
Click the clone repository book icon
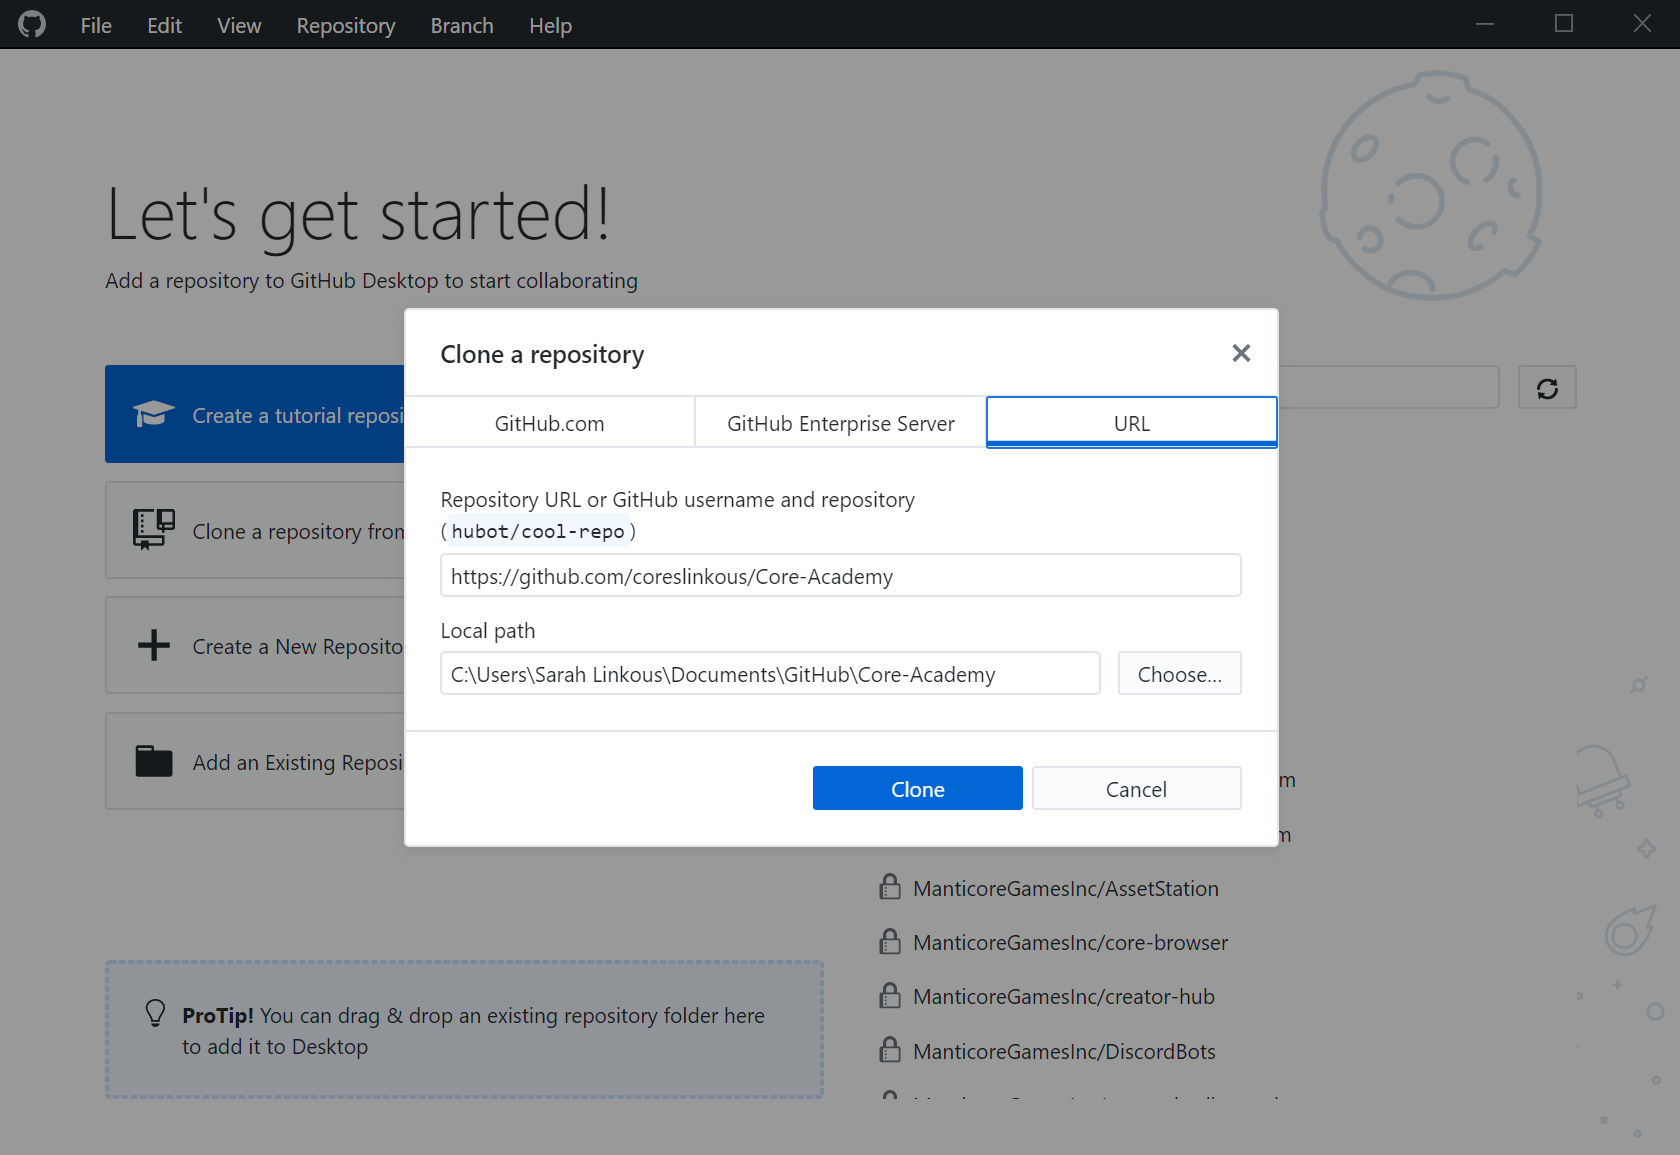pyautogui.click(x=154, y=530)
